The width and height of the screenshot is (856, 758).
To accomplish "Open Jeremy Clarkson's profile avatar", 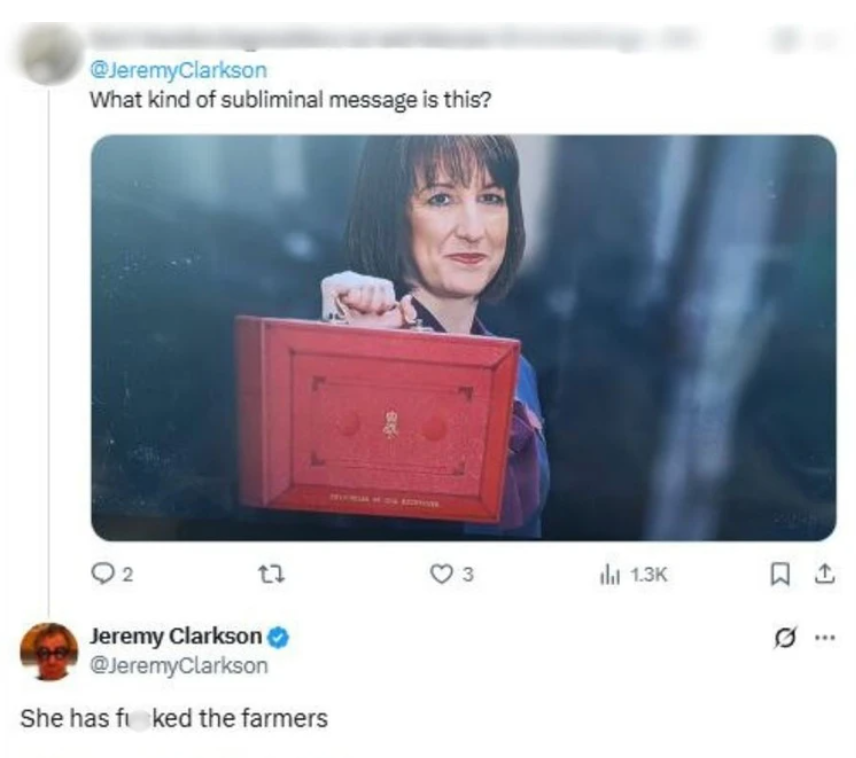I will tap(49, 652).
